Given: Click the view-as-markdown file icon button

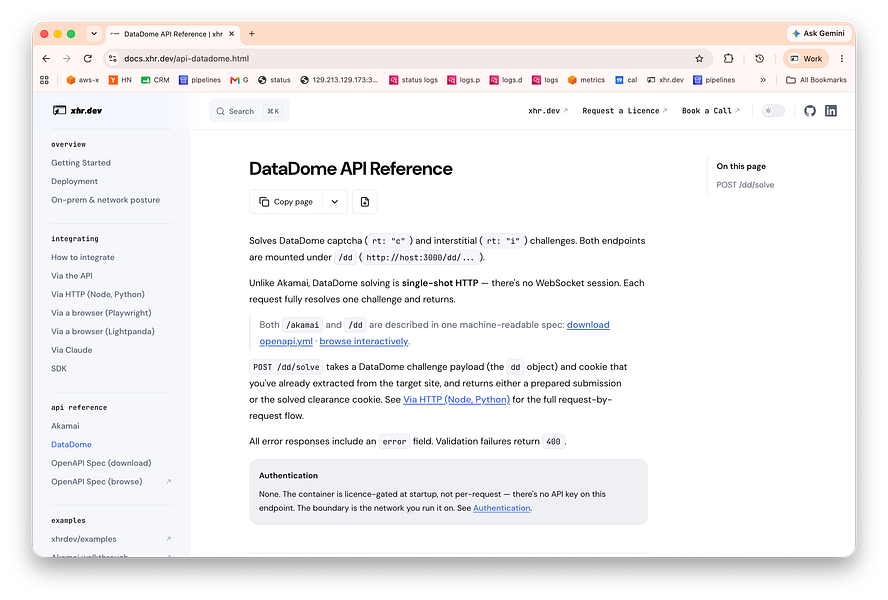Looking at the screenshot, I should pyautogui.click(x=365, y=202).
